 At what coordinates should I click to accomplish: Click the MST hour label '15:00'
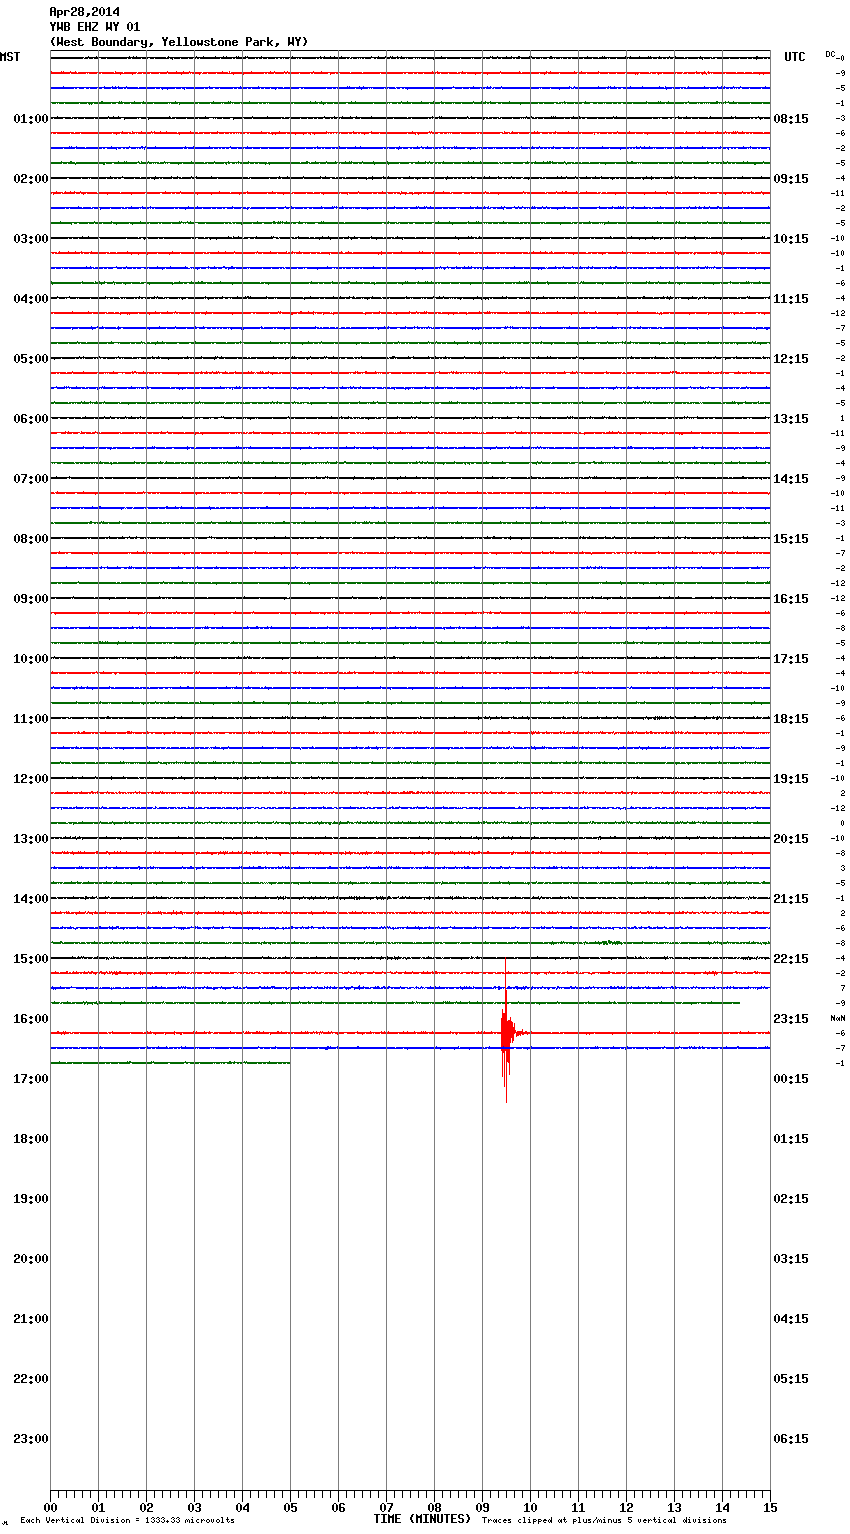tap(31, 959)
